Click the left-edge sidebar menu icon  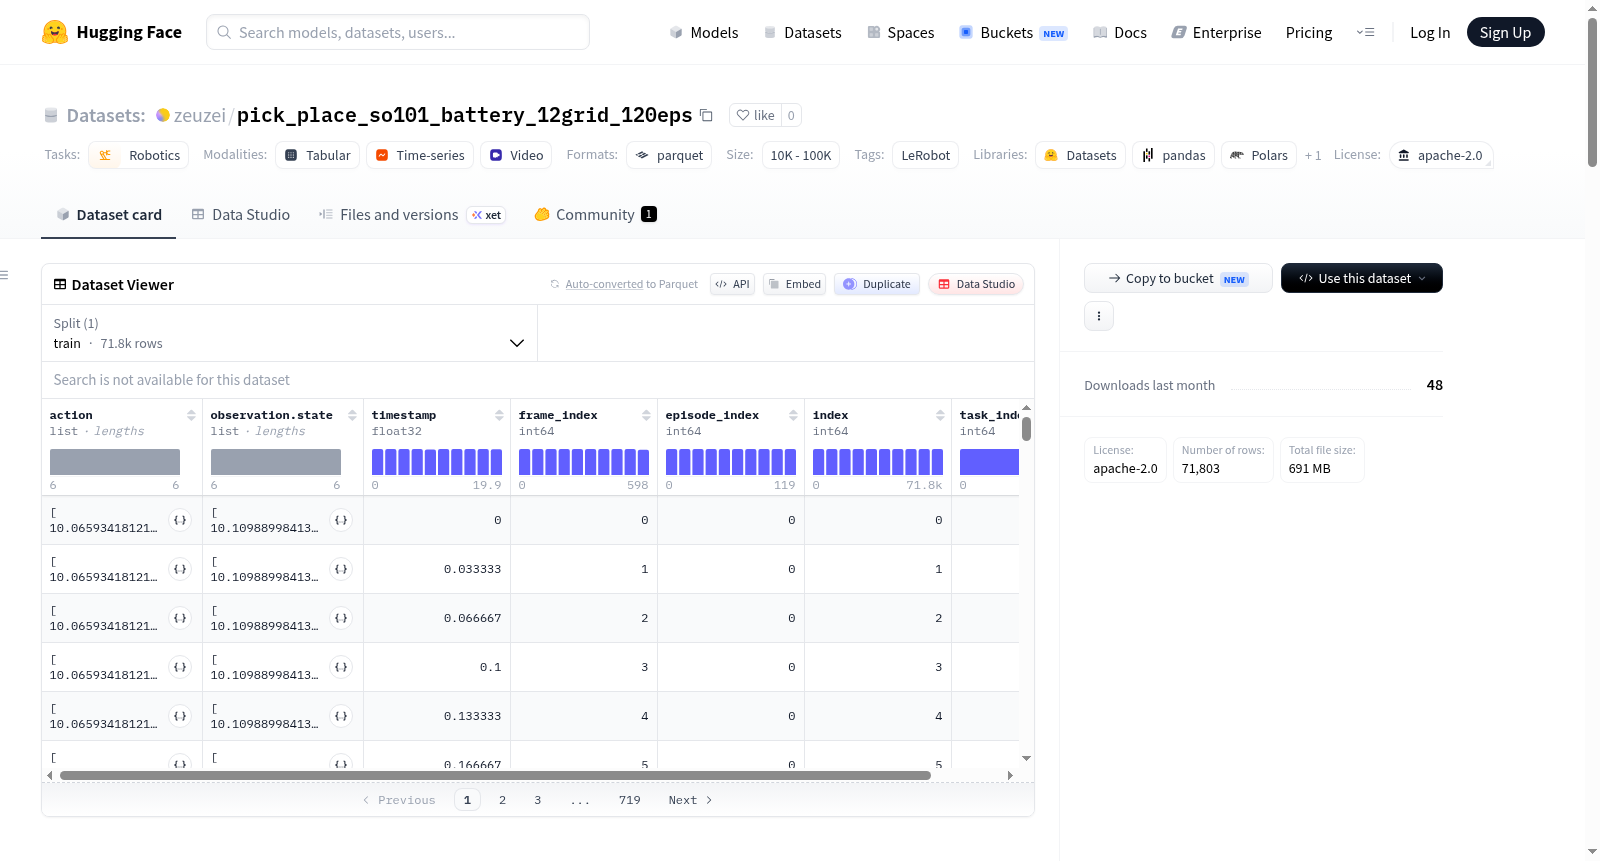click(5, 275)
